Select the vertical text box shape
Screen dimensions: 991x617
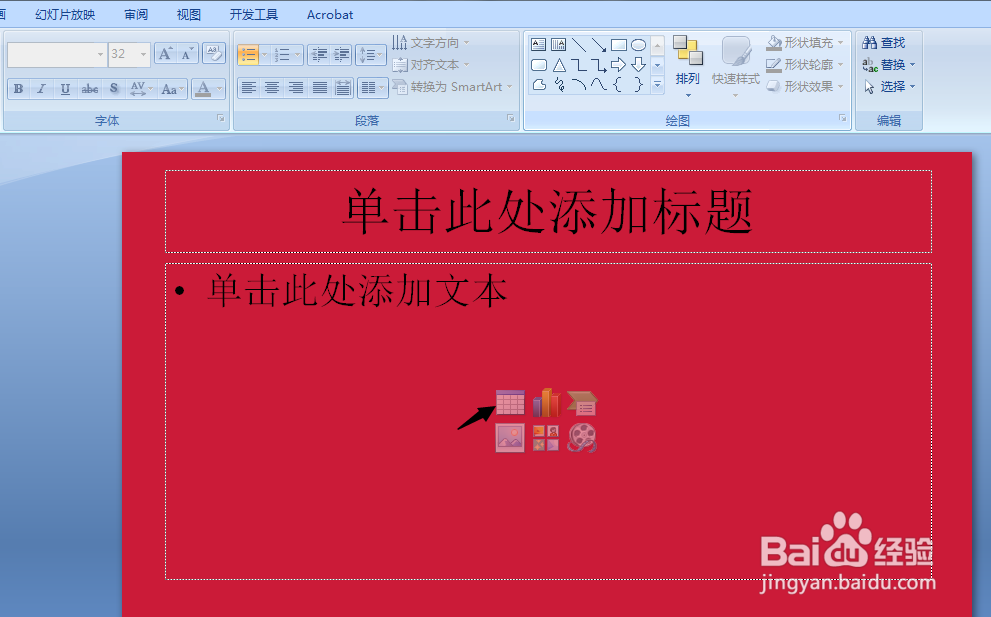pyautogui.click(x=559, y=44)
